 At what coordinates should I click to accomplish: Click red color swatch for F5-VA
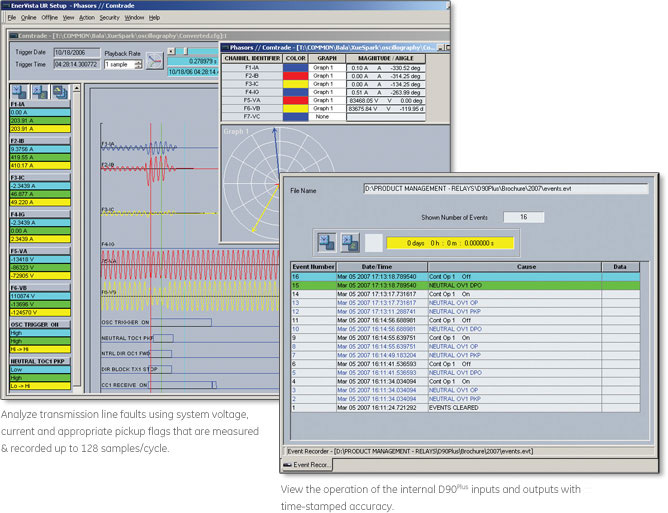[x=295, y=100]
